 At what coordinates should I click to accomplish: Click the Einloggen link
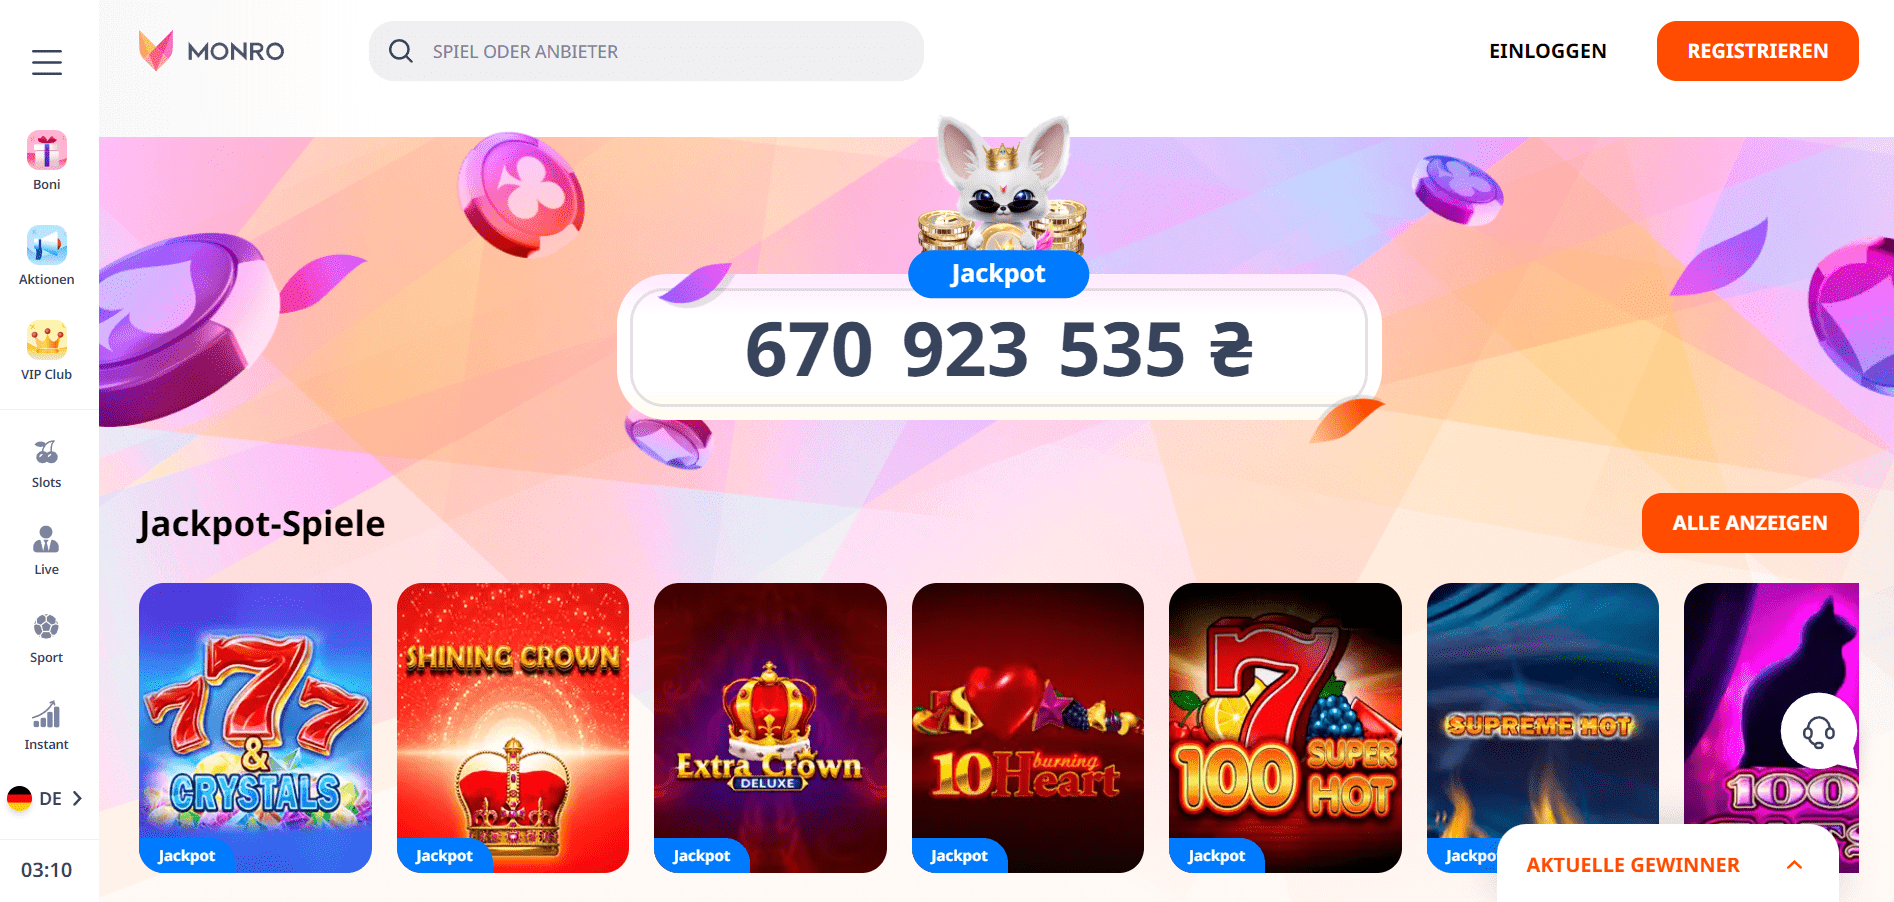[1548, 51]
